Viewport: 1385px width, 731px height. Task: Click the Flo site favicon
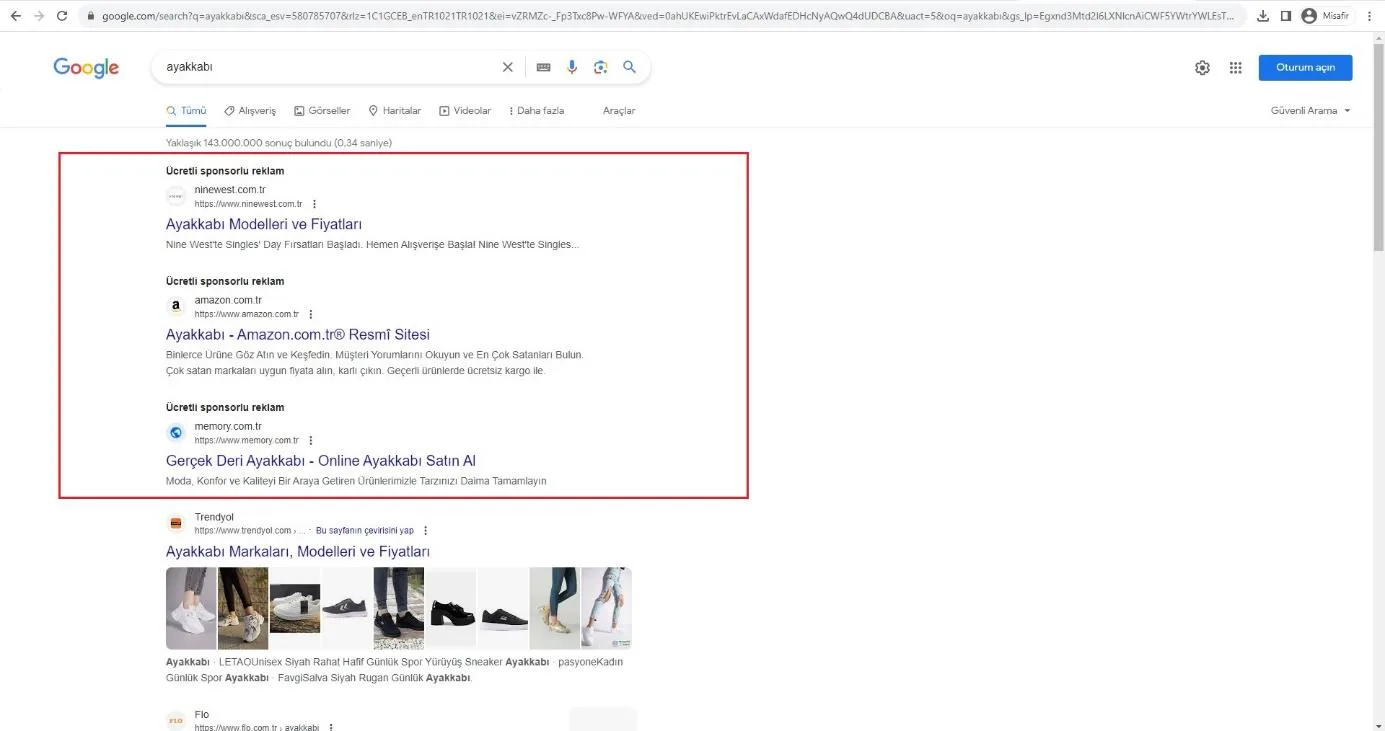tap(176, 720)
